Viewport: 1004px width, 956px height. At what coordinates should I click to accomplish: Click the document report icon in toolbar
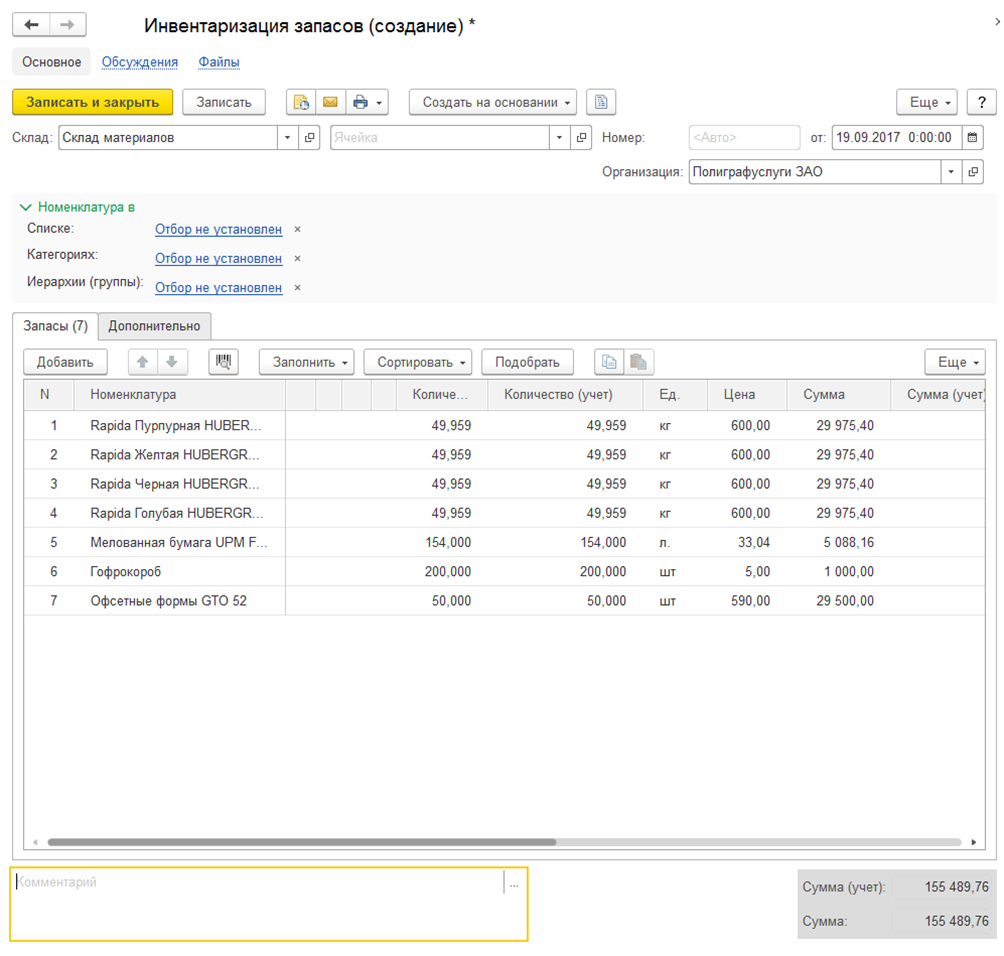click(x=601, y=102)
